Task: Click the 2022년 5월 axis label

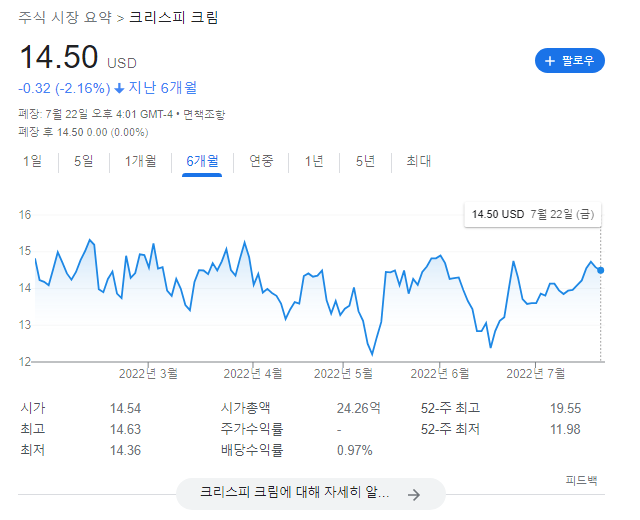Action: (x=343, y=373)
